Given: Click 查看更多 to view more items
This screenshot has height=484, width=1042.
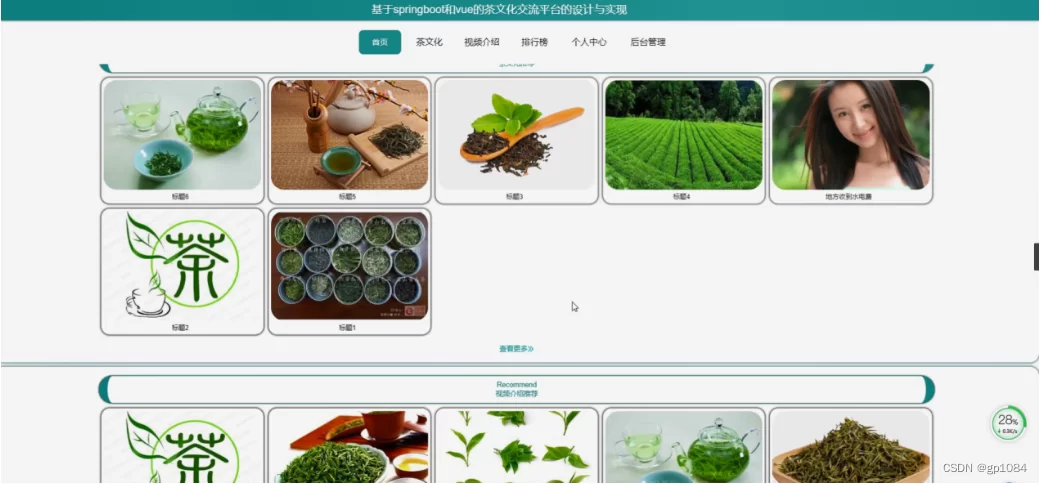Looking at the screenshot, I should (516, 349).
